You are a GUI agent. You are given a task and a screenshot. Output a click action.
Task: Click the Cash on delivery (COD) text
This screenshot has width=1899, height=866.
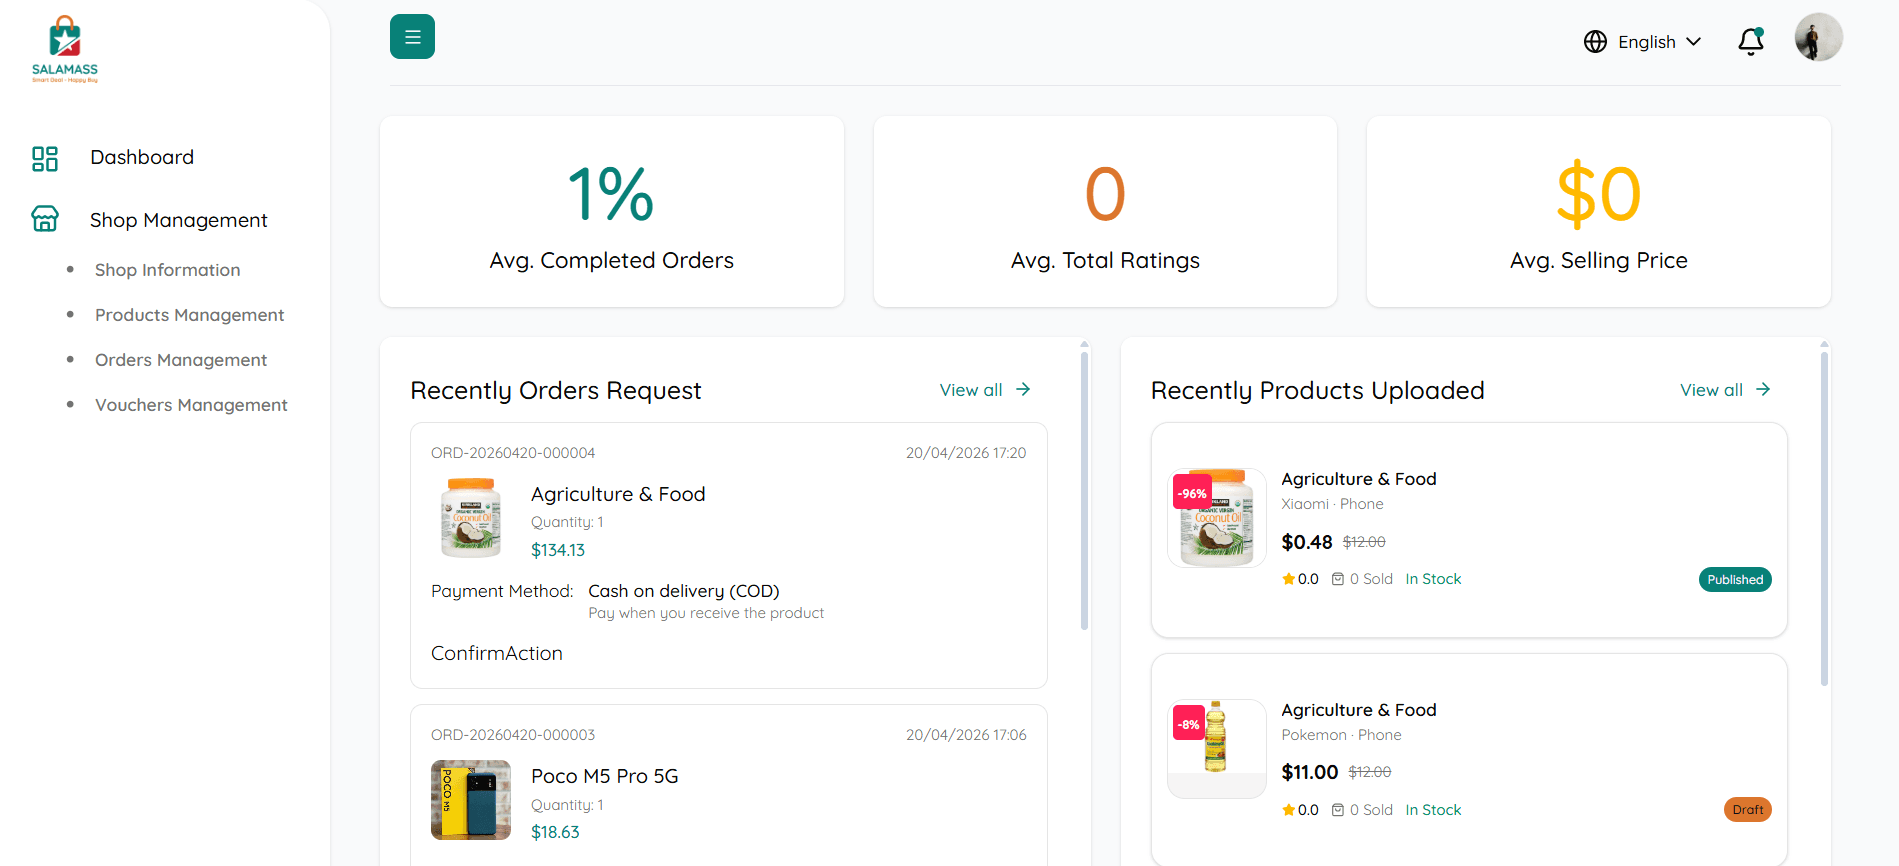(684, 591)
